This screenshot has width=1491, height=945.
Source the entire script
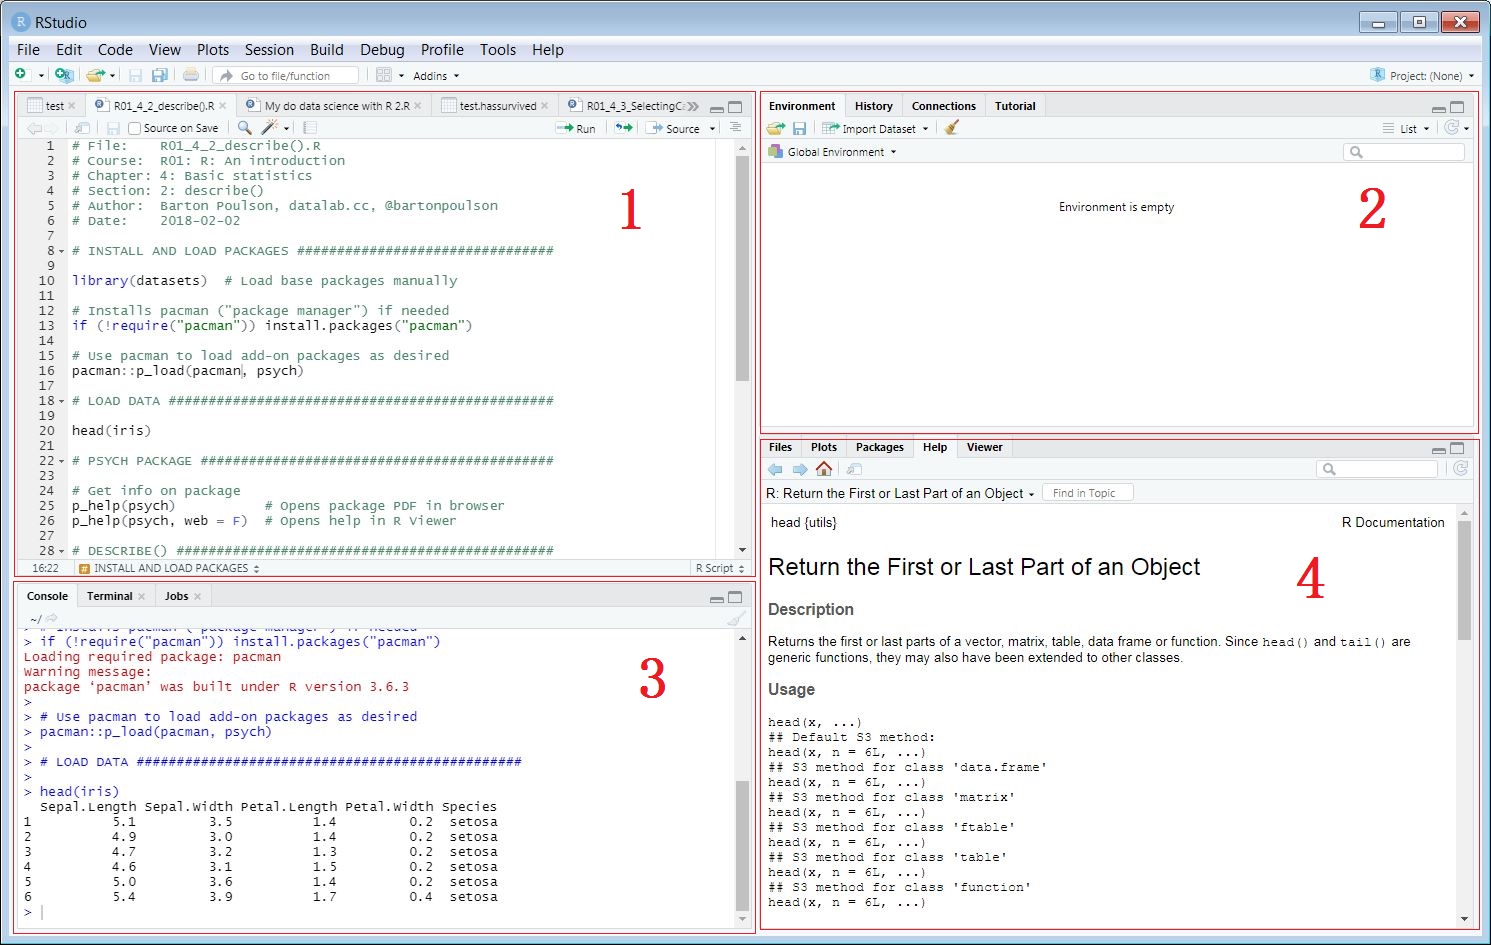[678, 128]
